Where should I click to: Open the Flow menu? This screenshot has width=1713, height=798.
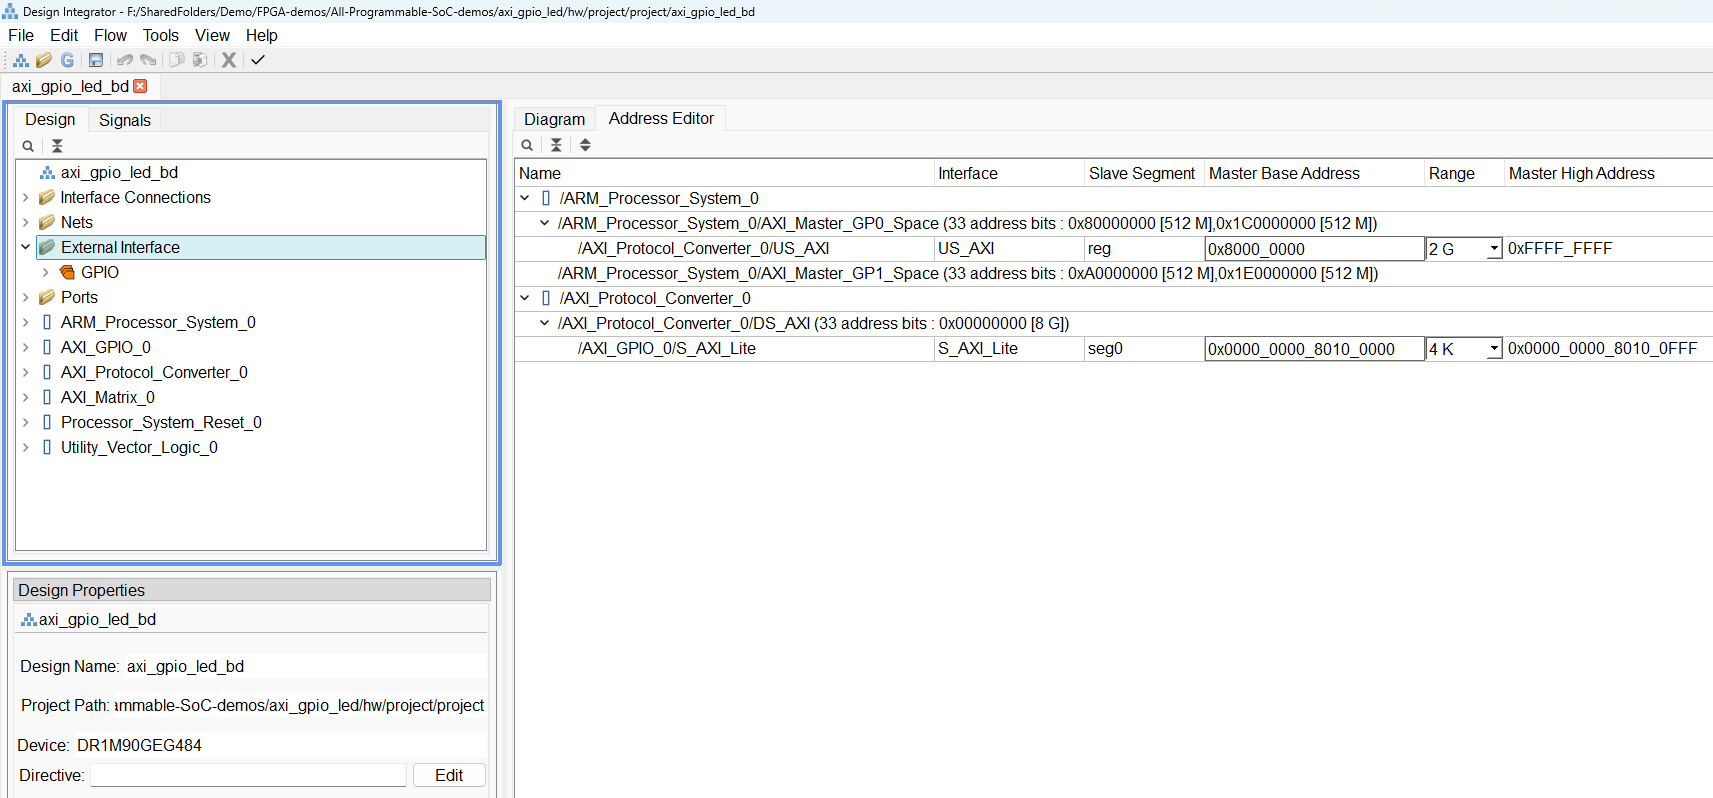point(110,35)
